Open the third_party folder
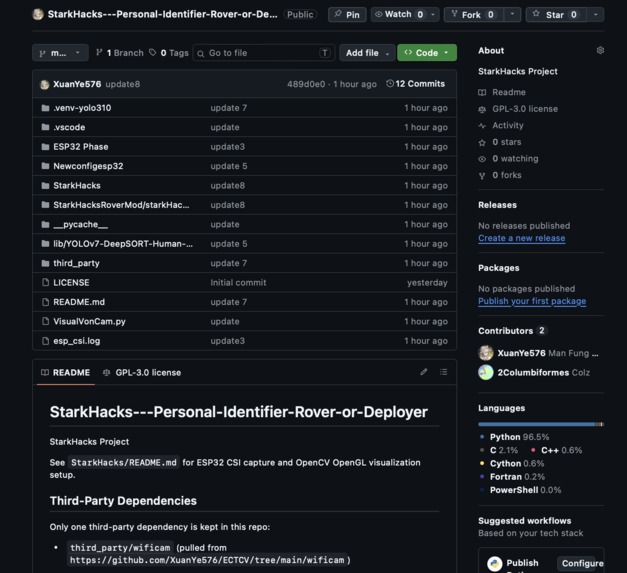Image resolution: width=627 pixels, height=573 pixels. point(76,264)
